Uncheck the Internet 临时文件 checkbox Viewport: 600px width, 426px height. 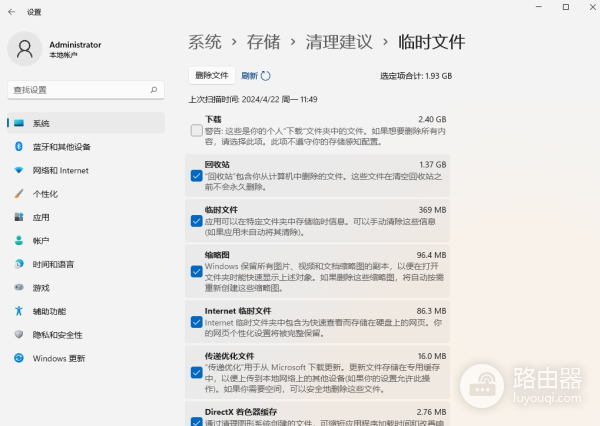(196, 321)
